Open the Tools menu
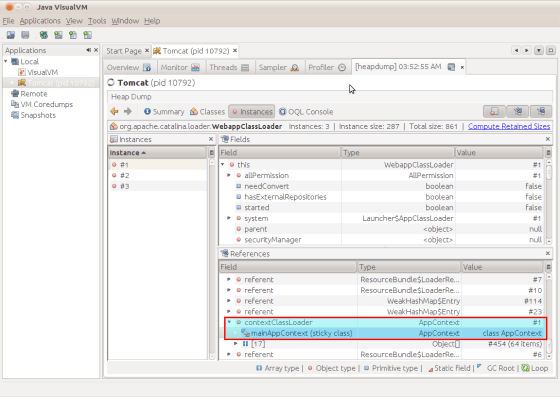 coord(97,21)
